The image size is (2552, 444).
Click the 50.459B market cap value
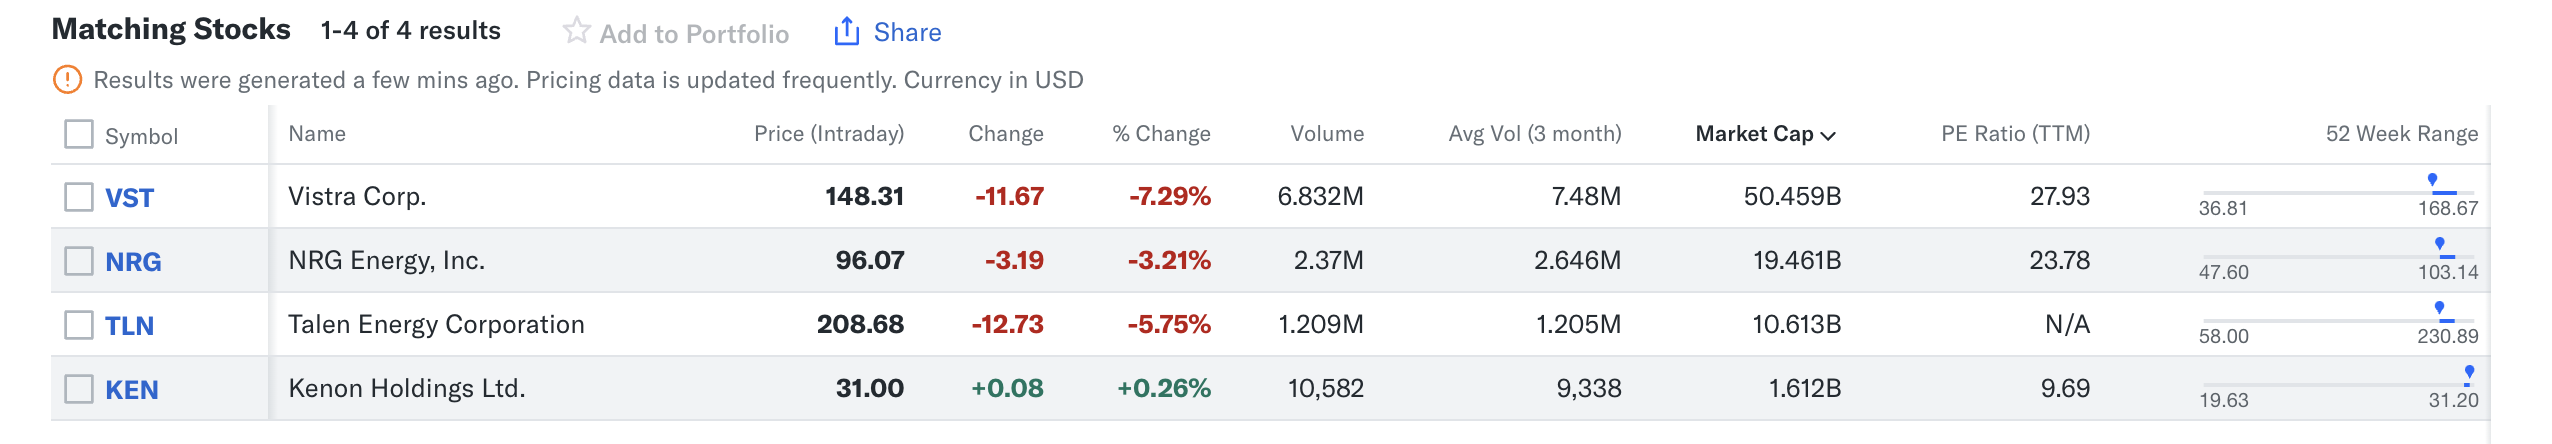point(1792,196)
